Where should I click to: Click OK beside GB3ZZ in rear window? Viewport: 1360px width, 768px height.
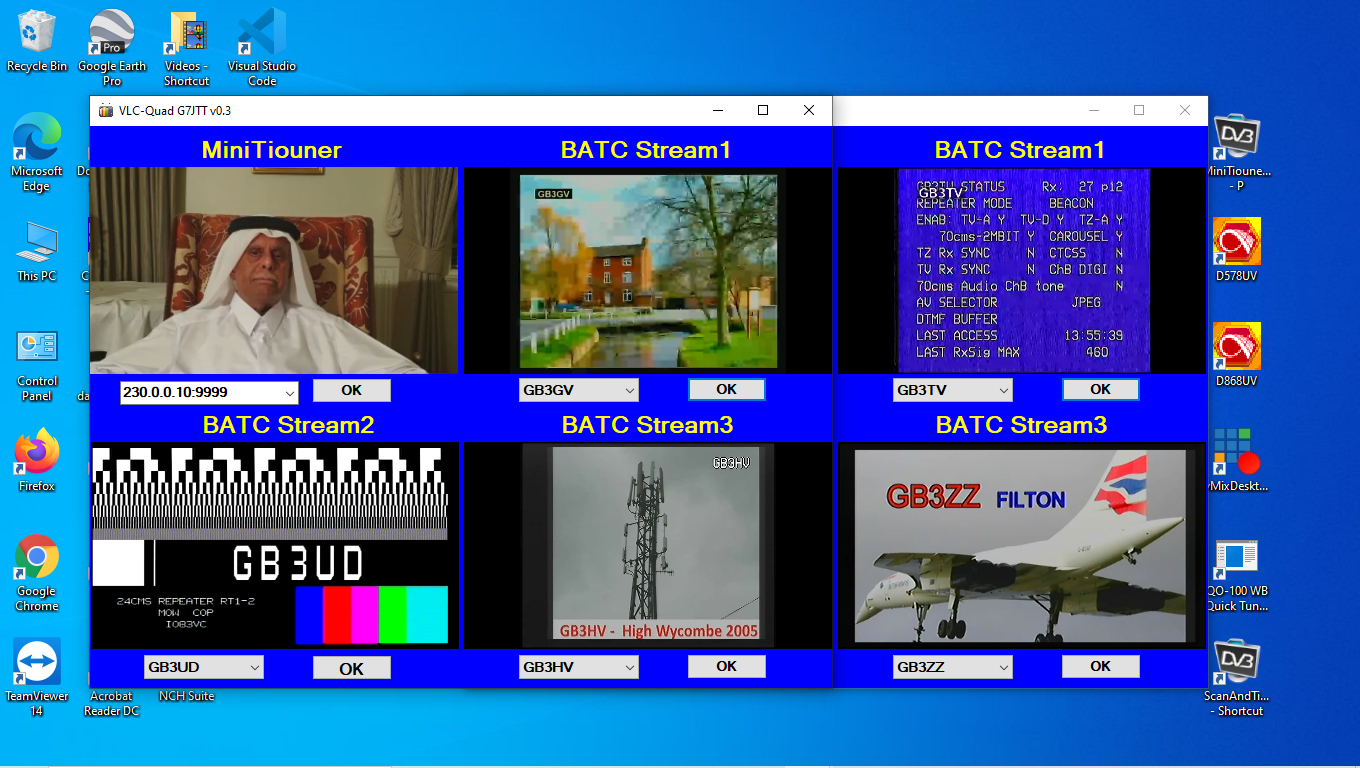pos(1100,666)
